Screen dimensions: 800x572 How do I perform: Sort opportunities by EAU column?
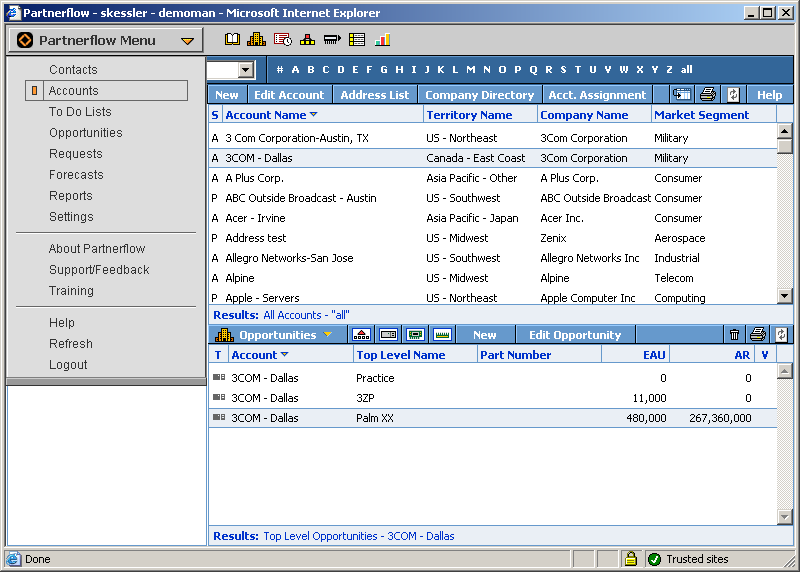click(x=654, y=355)
